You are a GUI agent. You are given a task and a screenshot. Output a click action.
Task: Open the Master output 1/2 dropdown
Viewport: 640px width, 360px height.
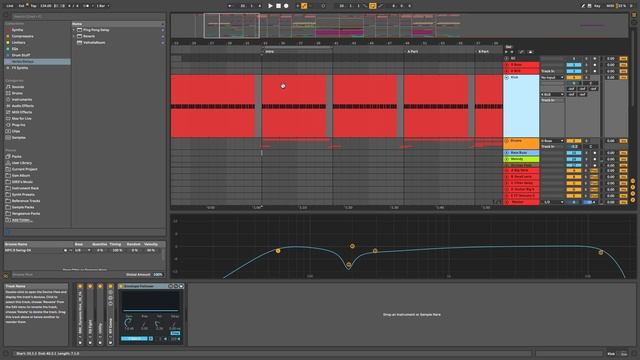click(553, 202)
